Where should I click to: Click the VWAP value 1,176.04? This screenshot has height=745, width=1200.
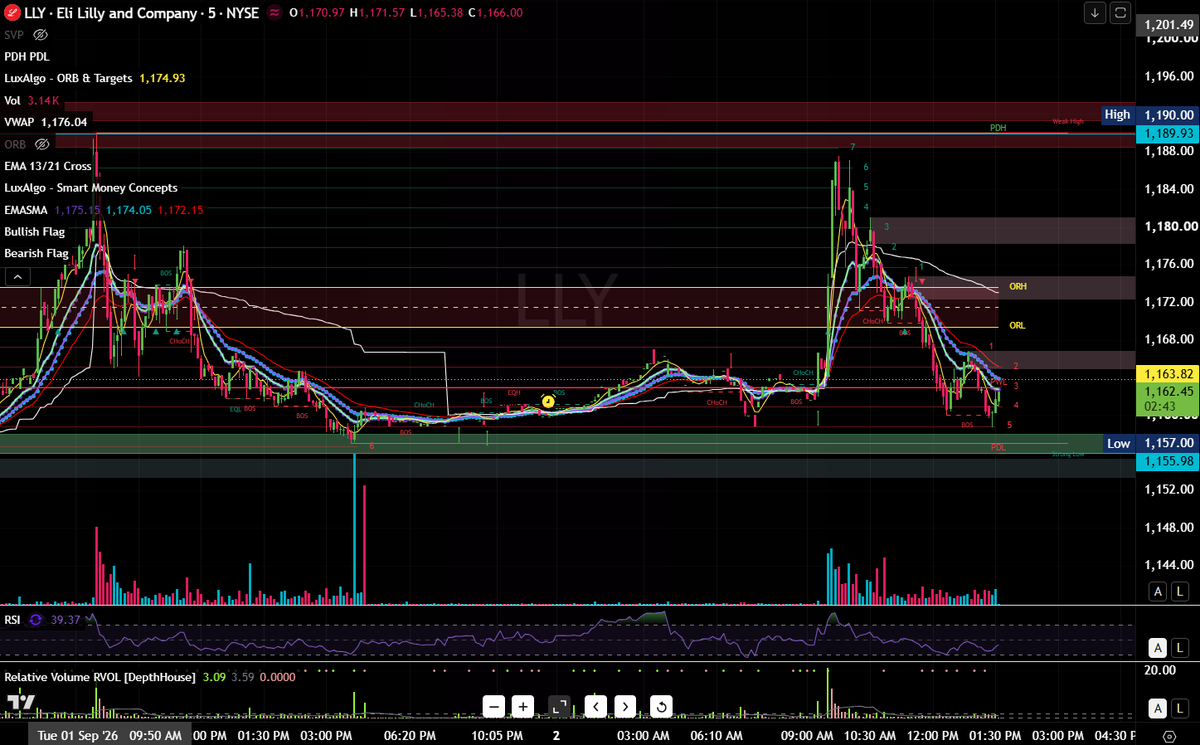(64, 122)
